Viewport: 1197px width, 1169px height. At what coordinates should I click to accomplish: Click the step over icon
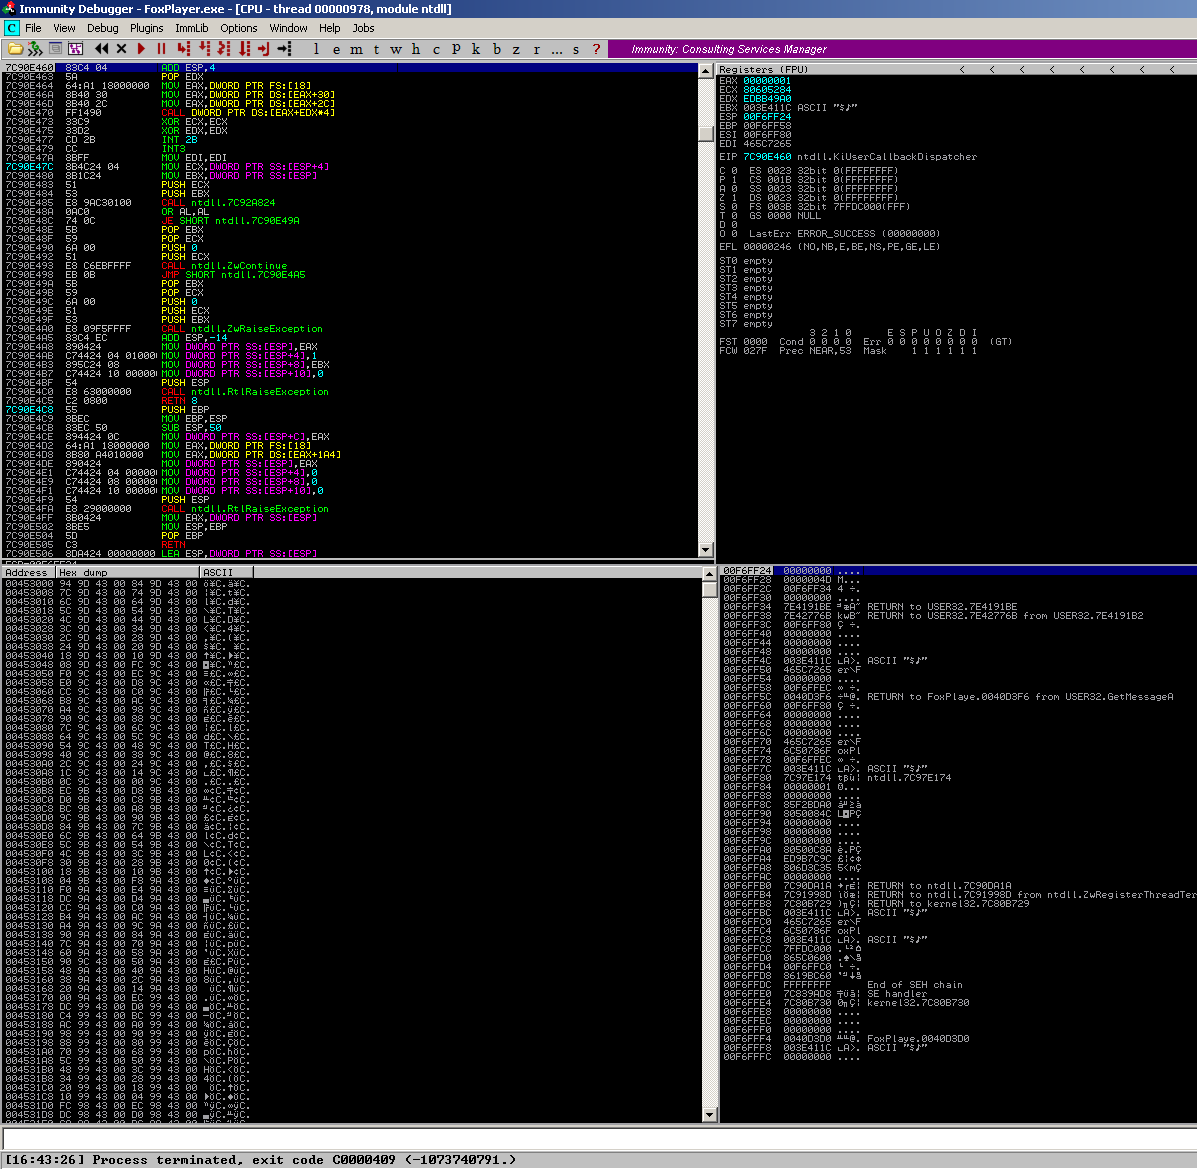pos(204,49)
